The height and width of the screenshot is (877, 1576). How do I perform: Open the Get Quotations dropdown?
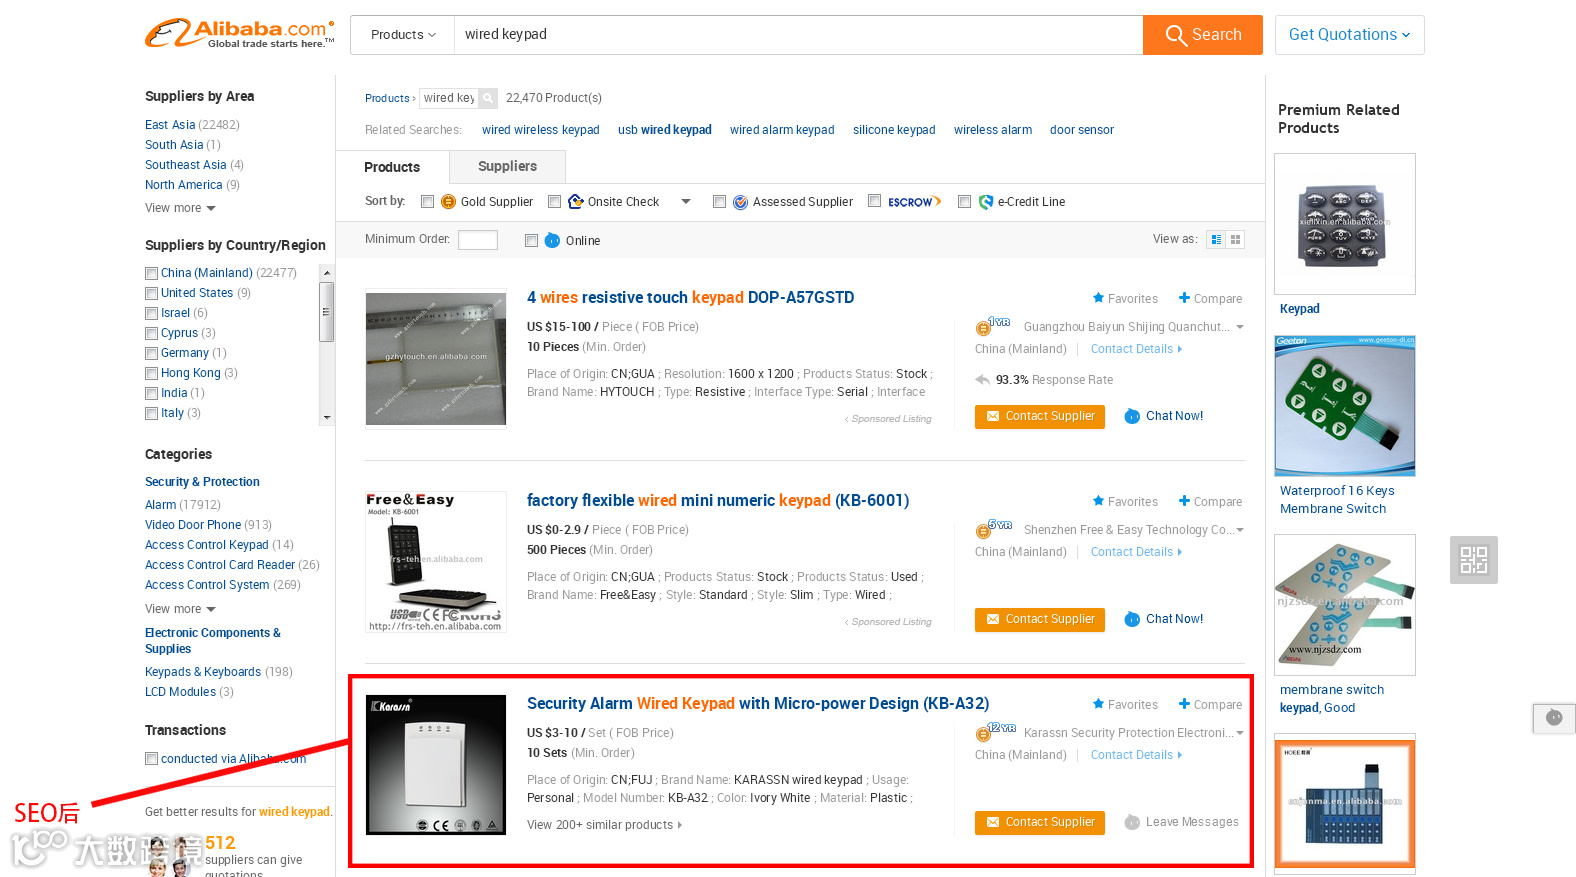(x=1349, y=35)
